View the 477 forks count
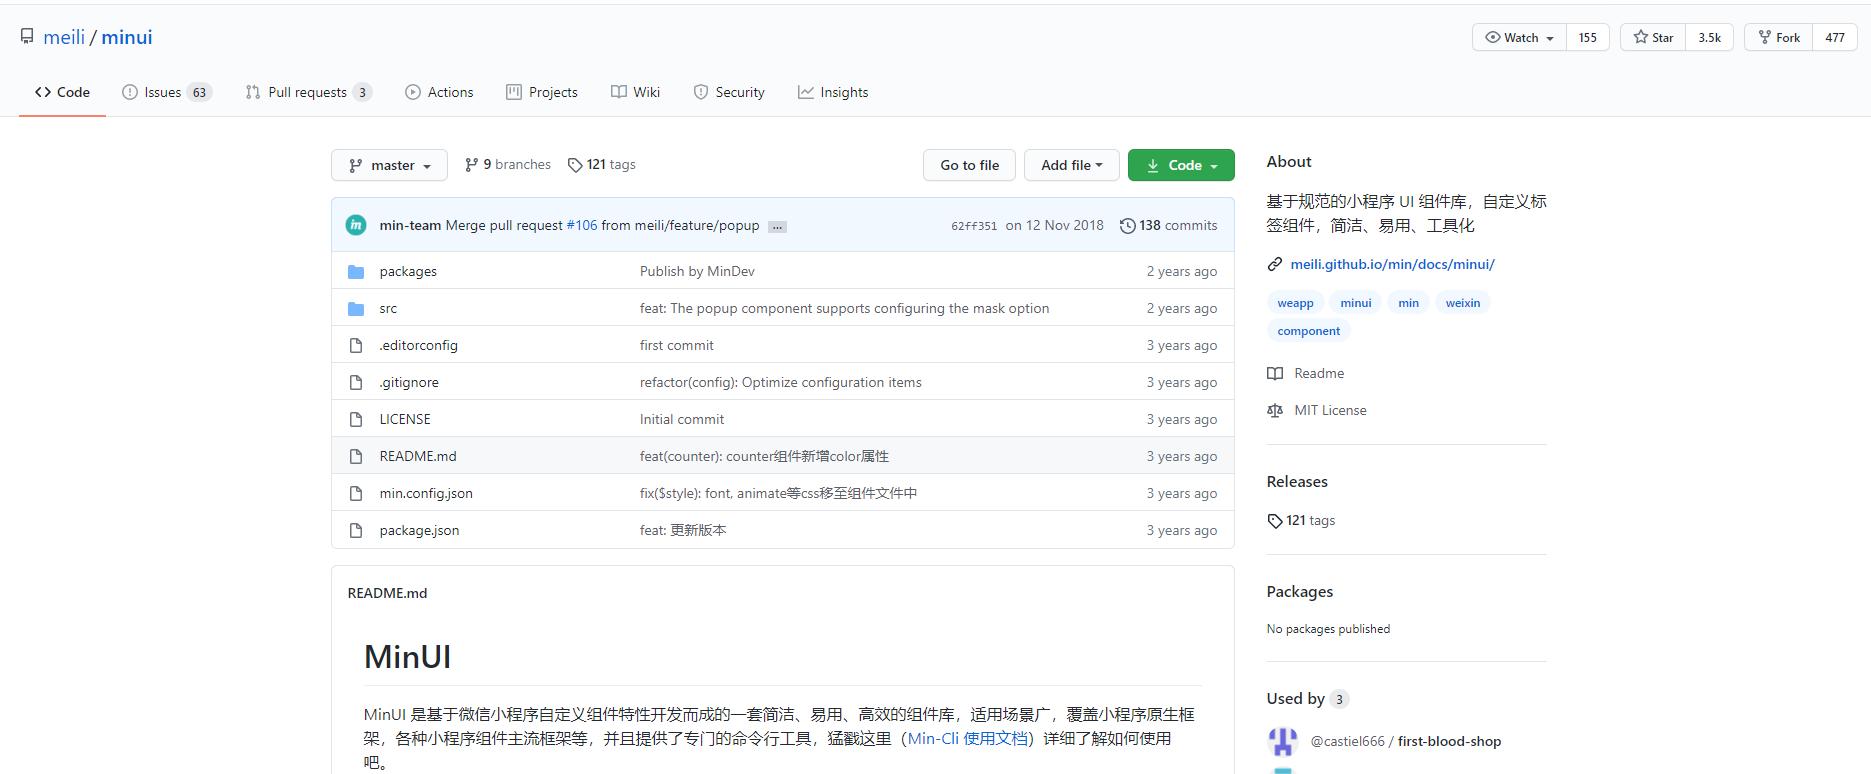This screenshot has height=774, width=1871. [1834, 38]
